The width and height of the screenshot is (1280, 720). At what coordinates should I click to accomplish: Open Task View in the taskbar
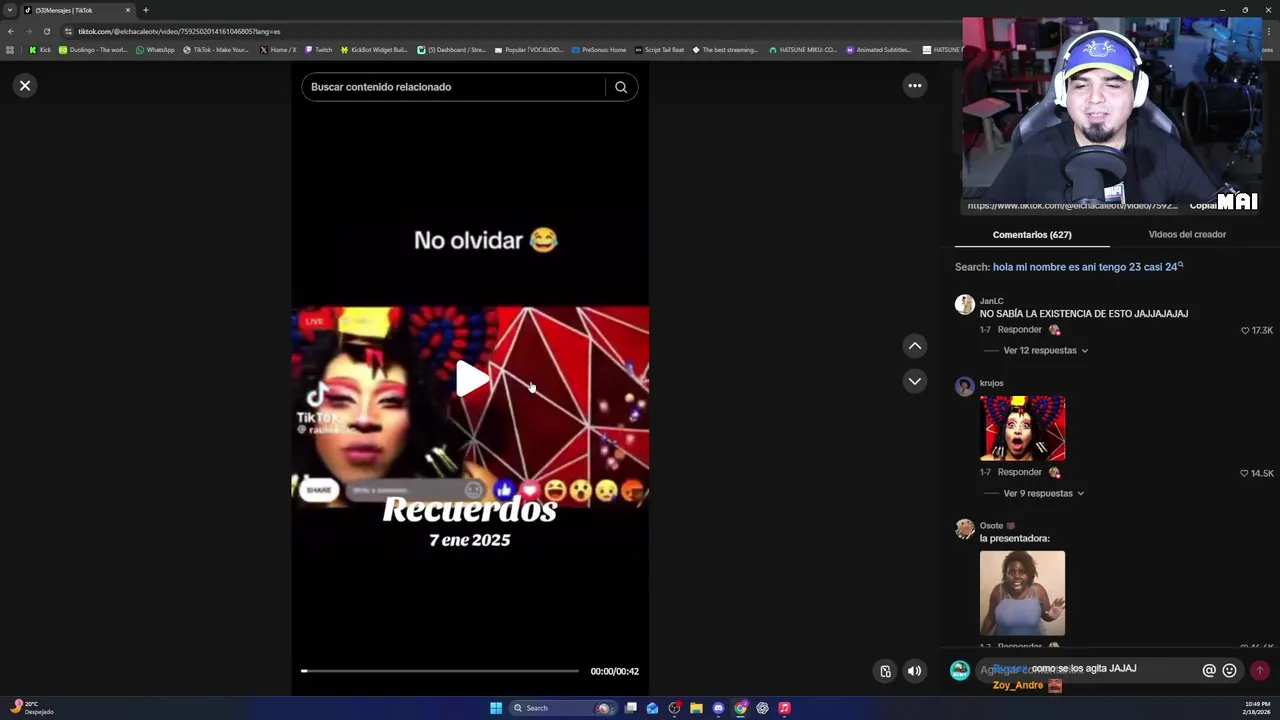(631, 708)
